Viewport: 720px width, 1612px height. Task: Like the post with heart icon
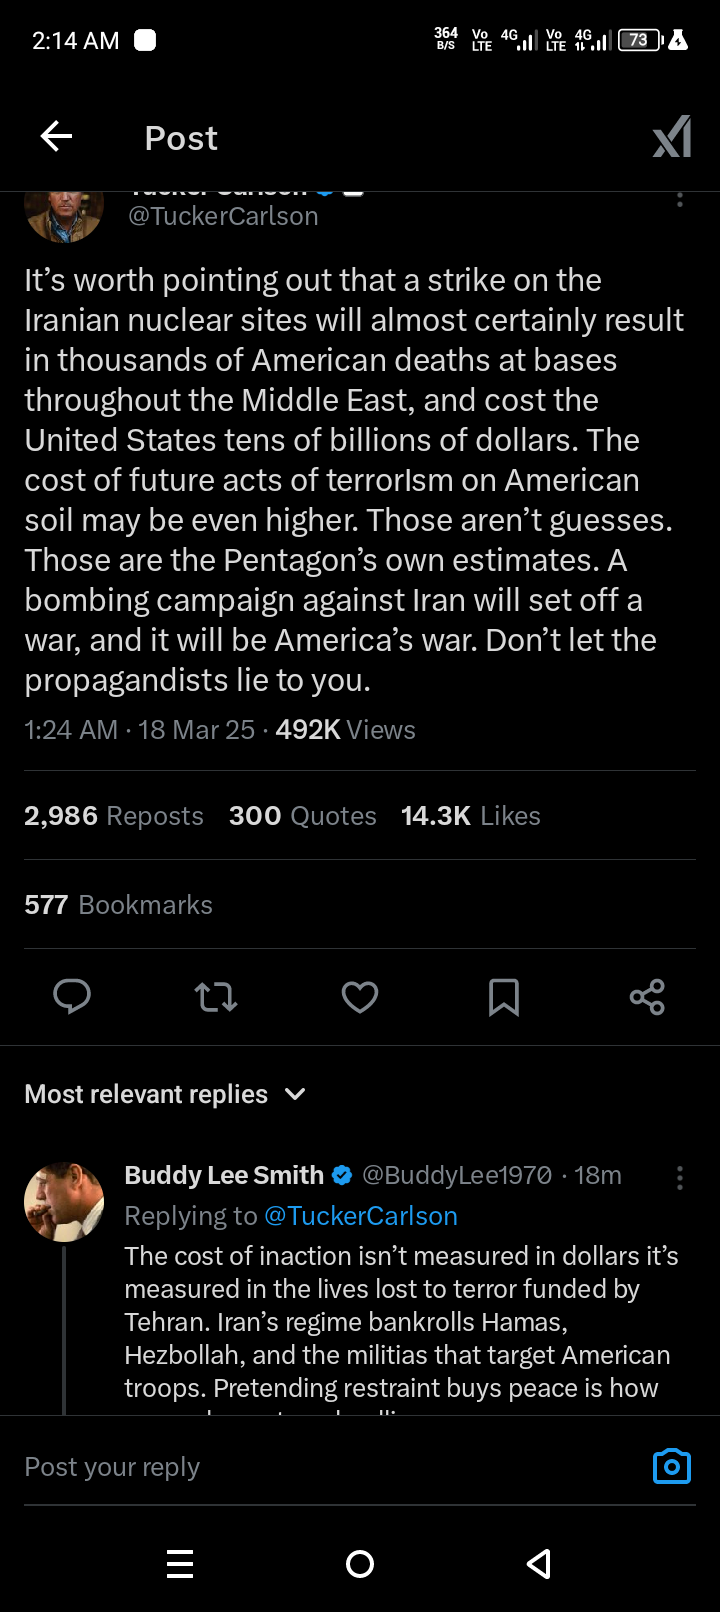pos(360,997)
